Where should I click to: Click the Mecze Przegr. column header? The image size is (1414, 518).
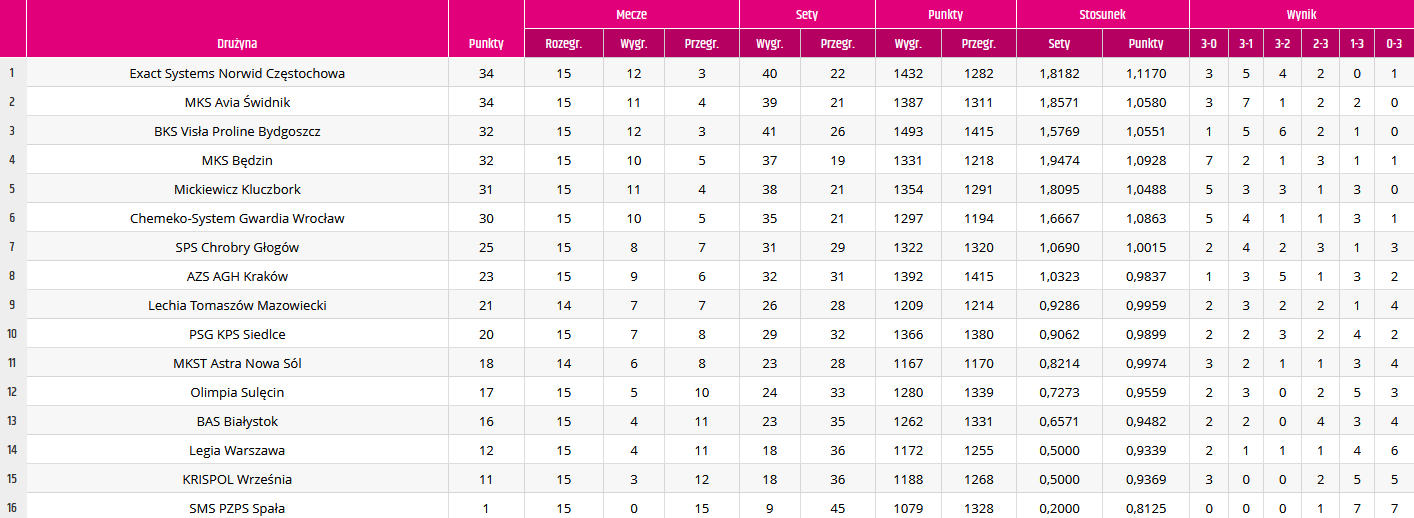[x=701, y=44]
